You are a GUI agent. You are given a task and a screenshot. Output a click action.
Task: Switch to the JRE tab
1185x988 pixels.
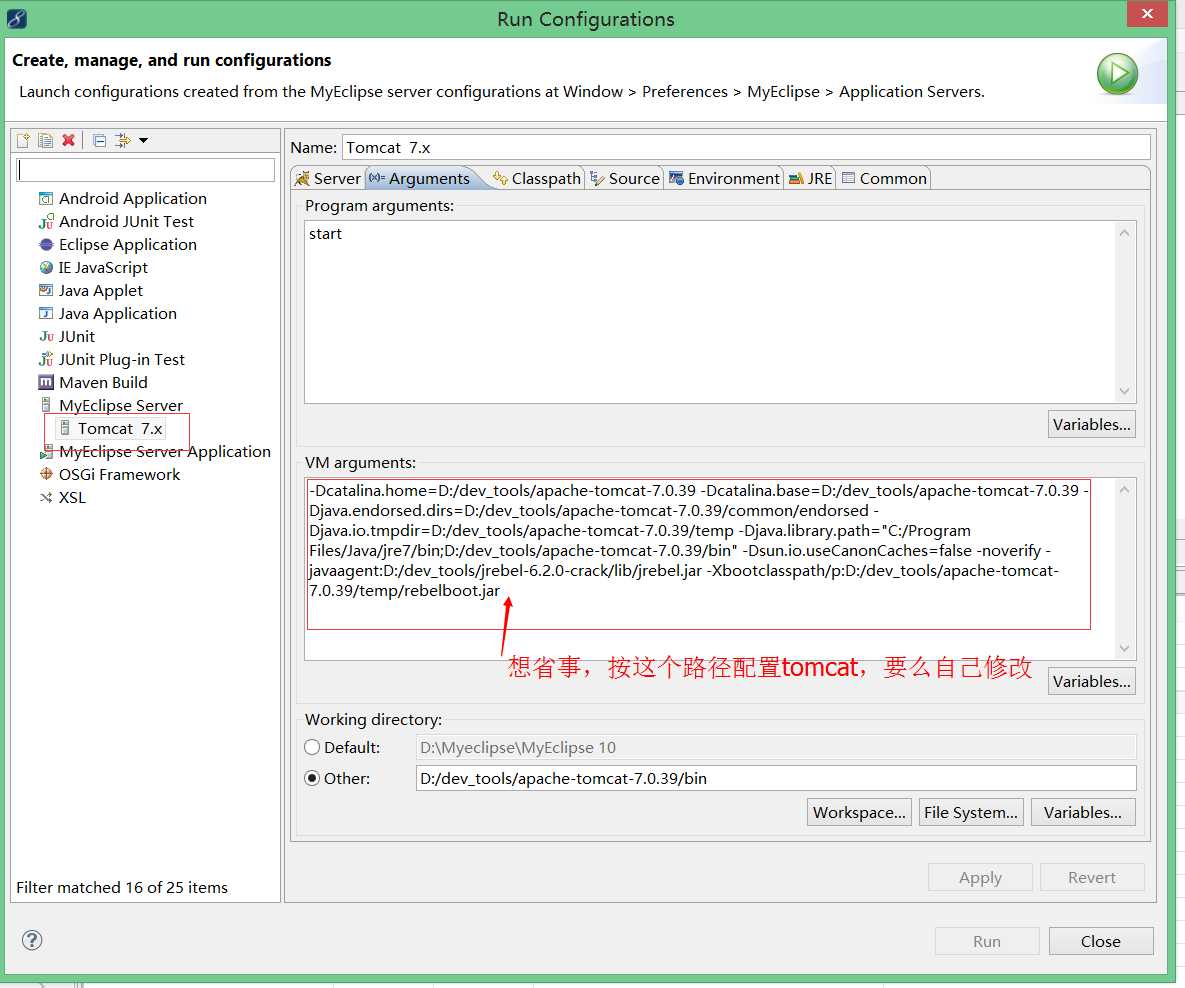coord(810,178)
